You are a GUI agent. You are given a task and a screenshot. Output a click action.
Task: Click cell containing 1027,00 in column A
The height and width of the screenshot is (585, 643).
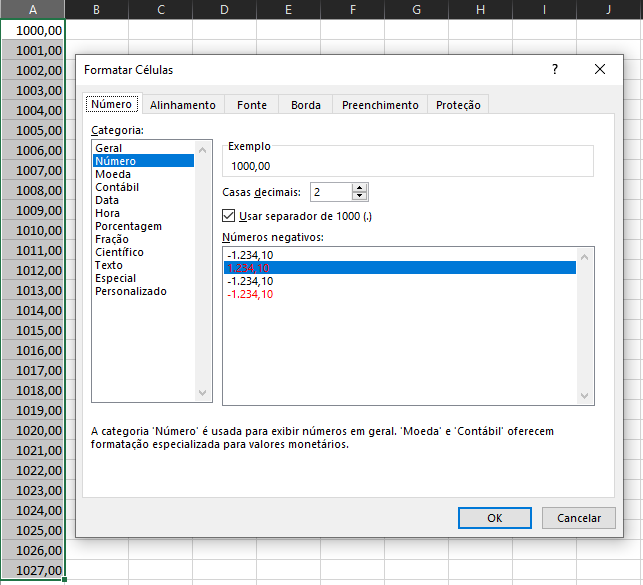click(33, 570)
